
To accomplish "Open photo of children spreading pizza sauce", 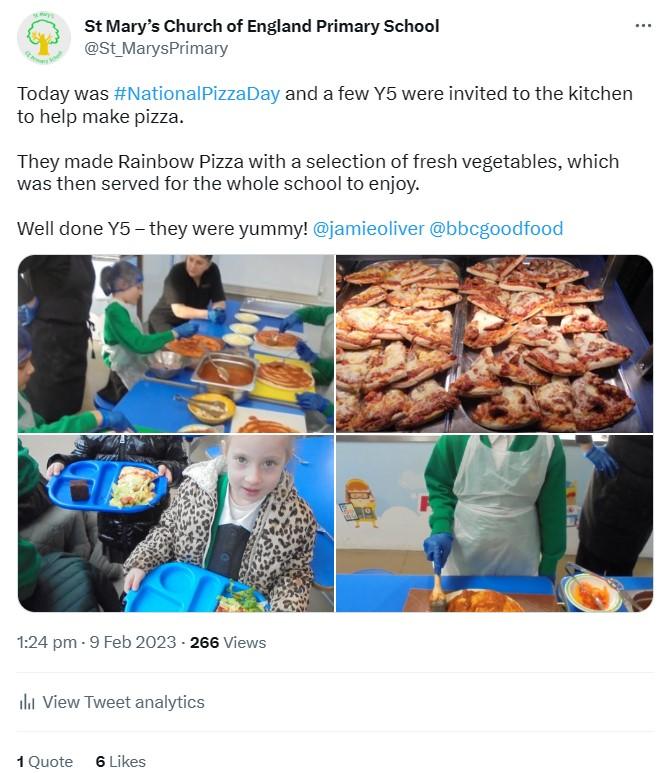I will (176, 343).
